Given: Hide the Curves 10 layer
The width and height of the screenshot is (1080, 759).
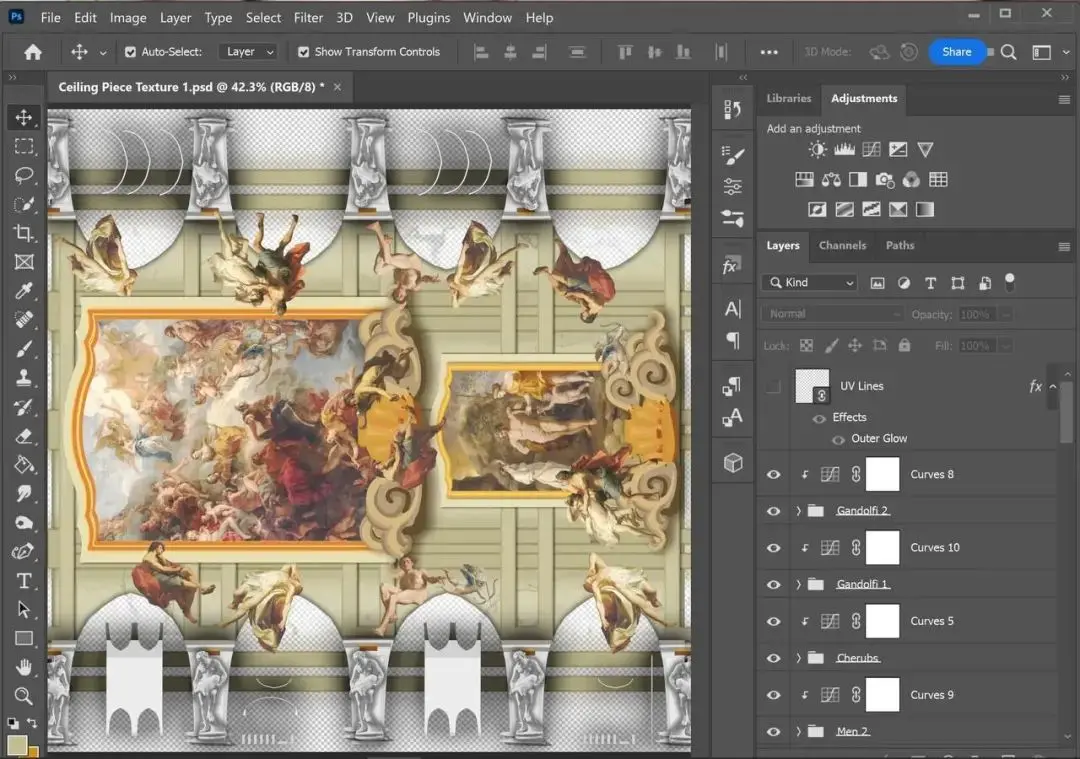Looking at the screenshot, I should coord(773,548).
